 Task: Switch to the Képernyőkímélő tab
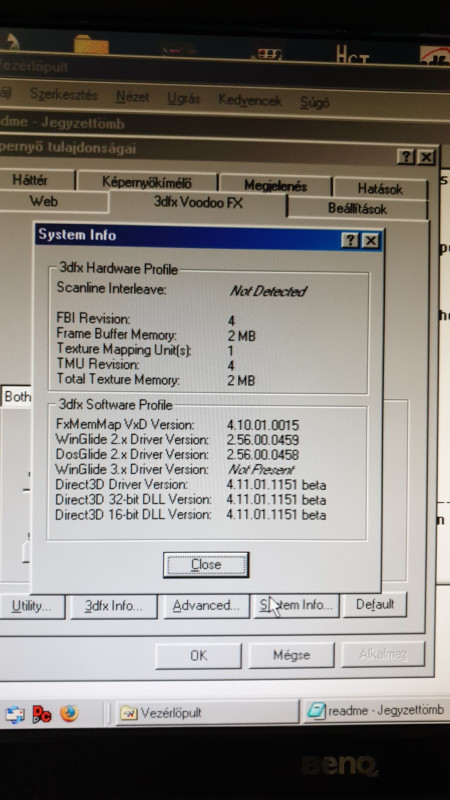(147, 182)
